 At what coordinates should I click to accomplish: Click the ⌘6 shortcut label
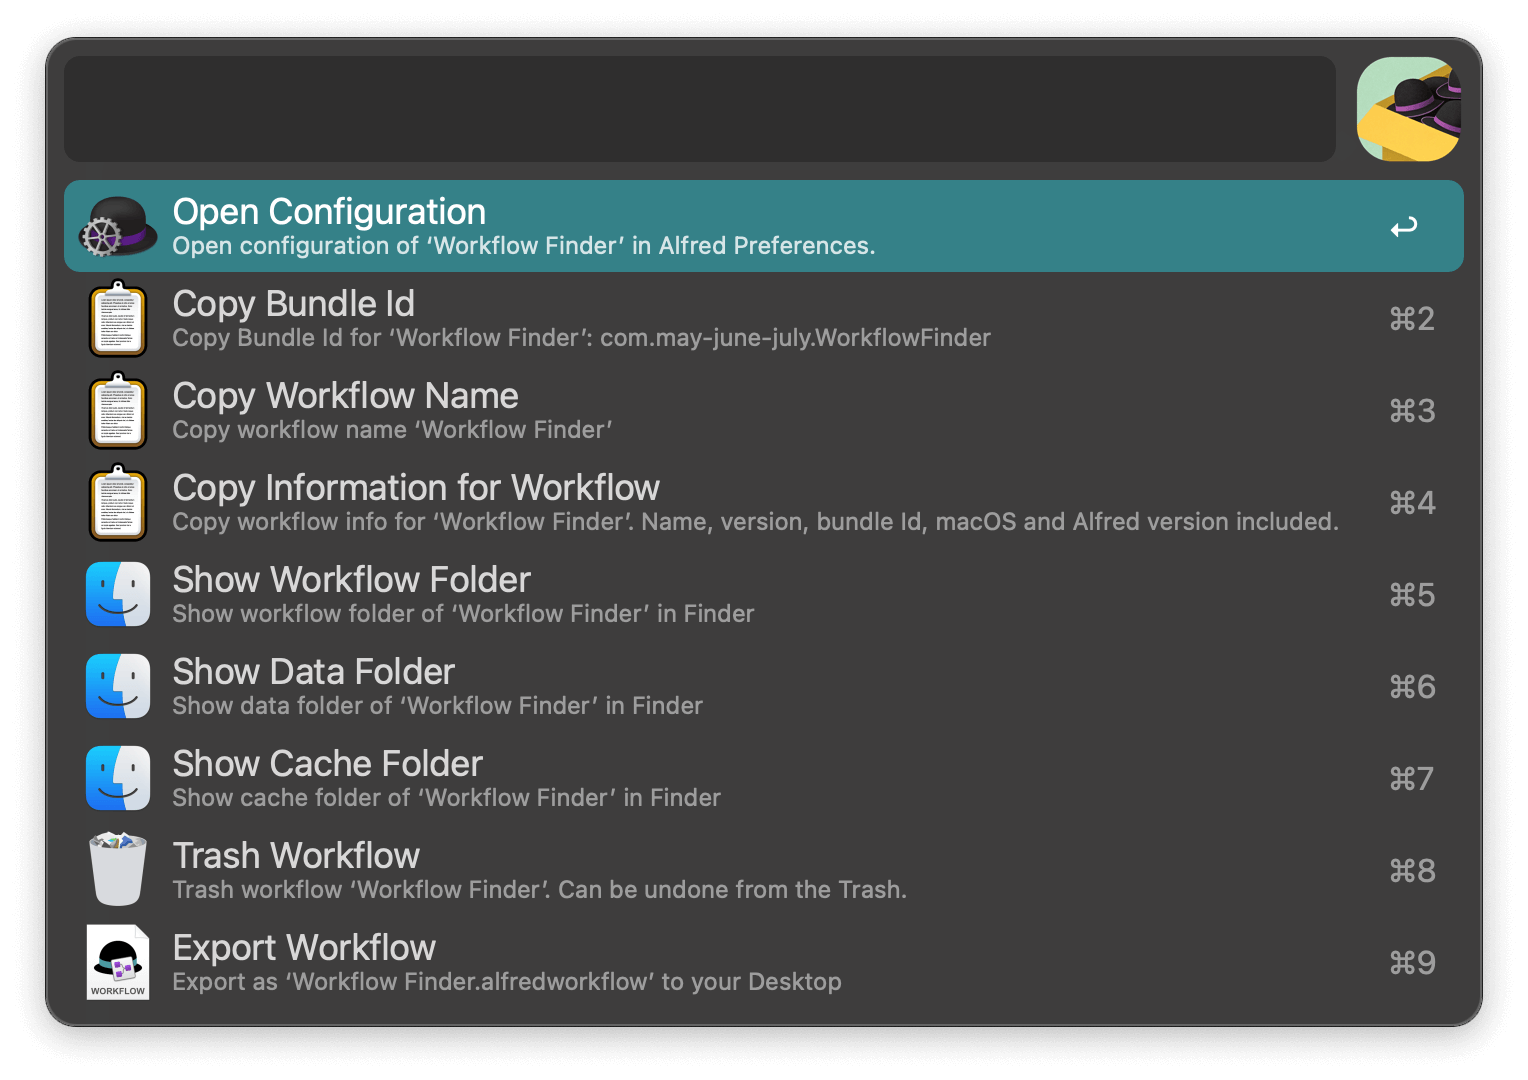[1412, 687]
